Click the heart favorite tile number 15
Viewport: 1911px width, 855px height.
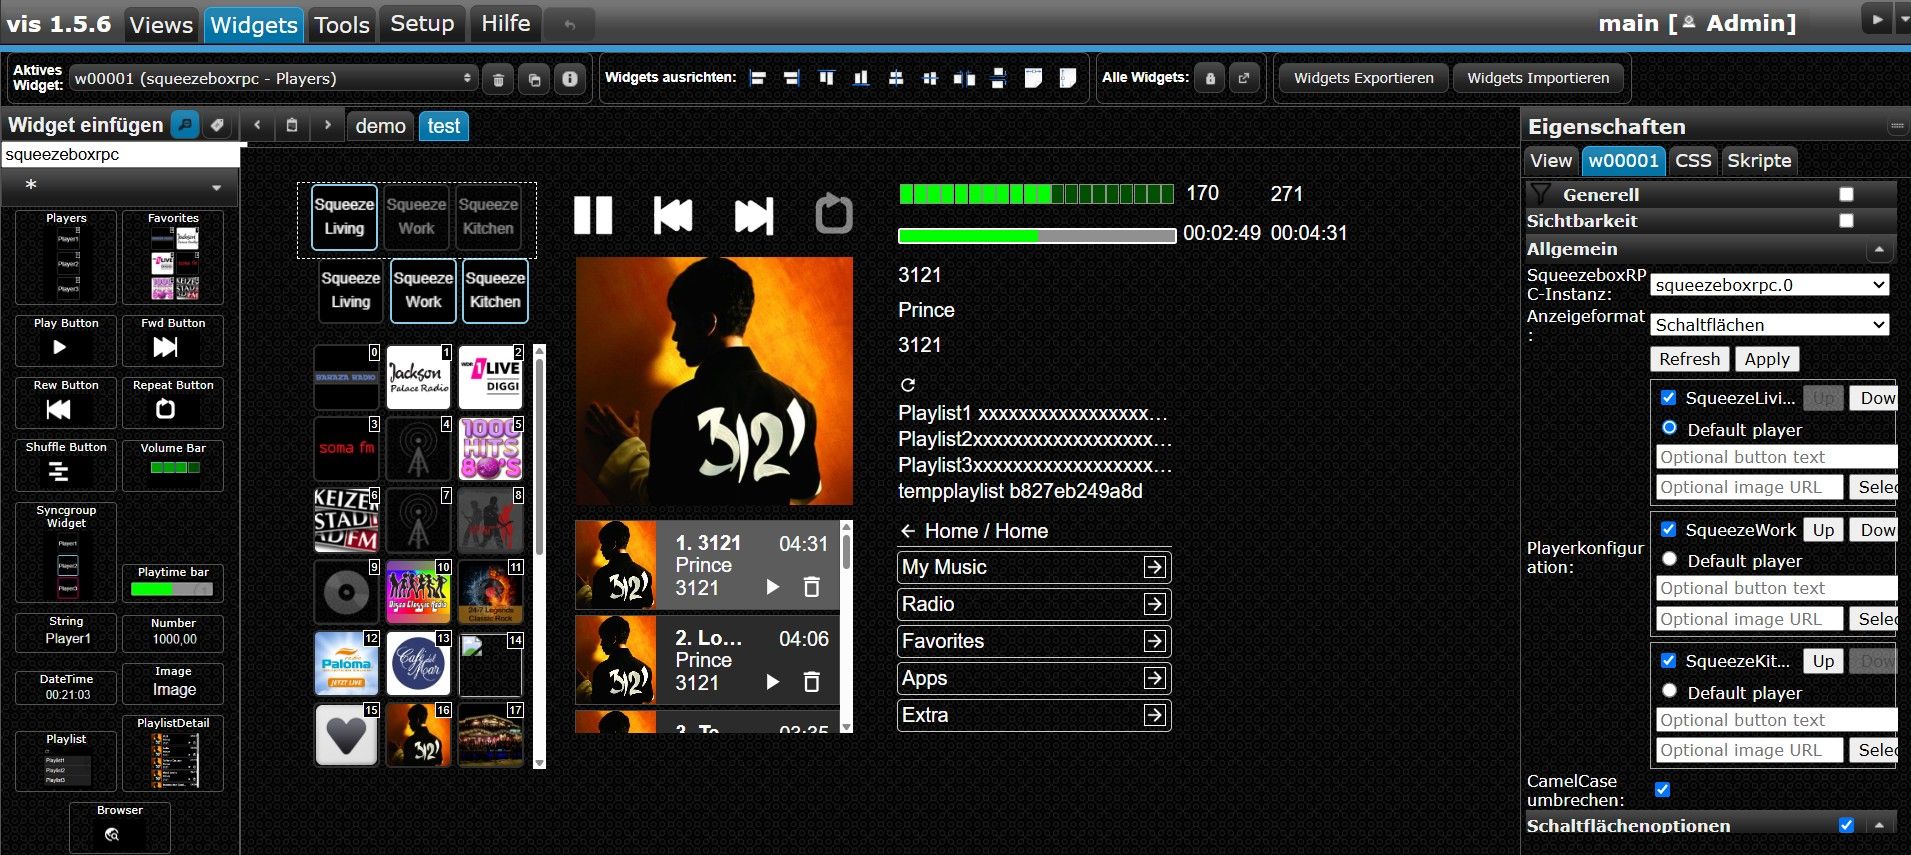(346, 735)
